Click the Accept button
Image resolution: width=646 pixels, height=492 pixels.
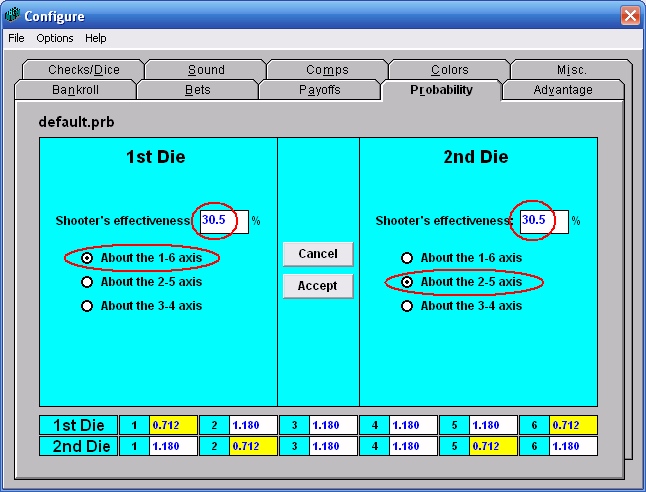pyautogui.click(x=317, y=286)
